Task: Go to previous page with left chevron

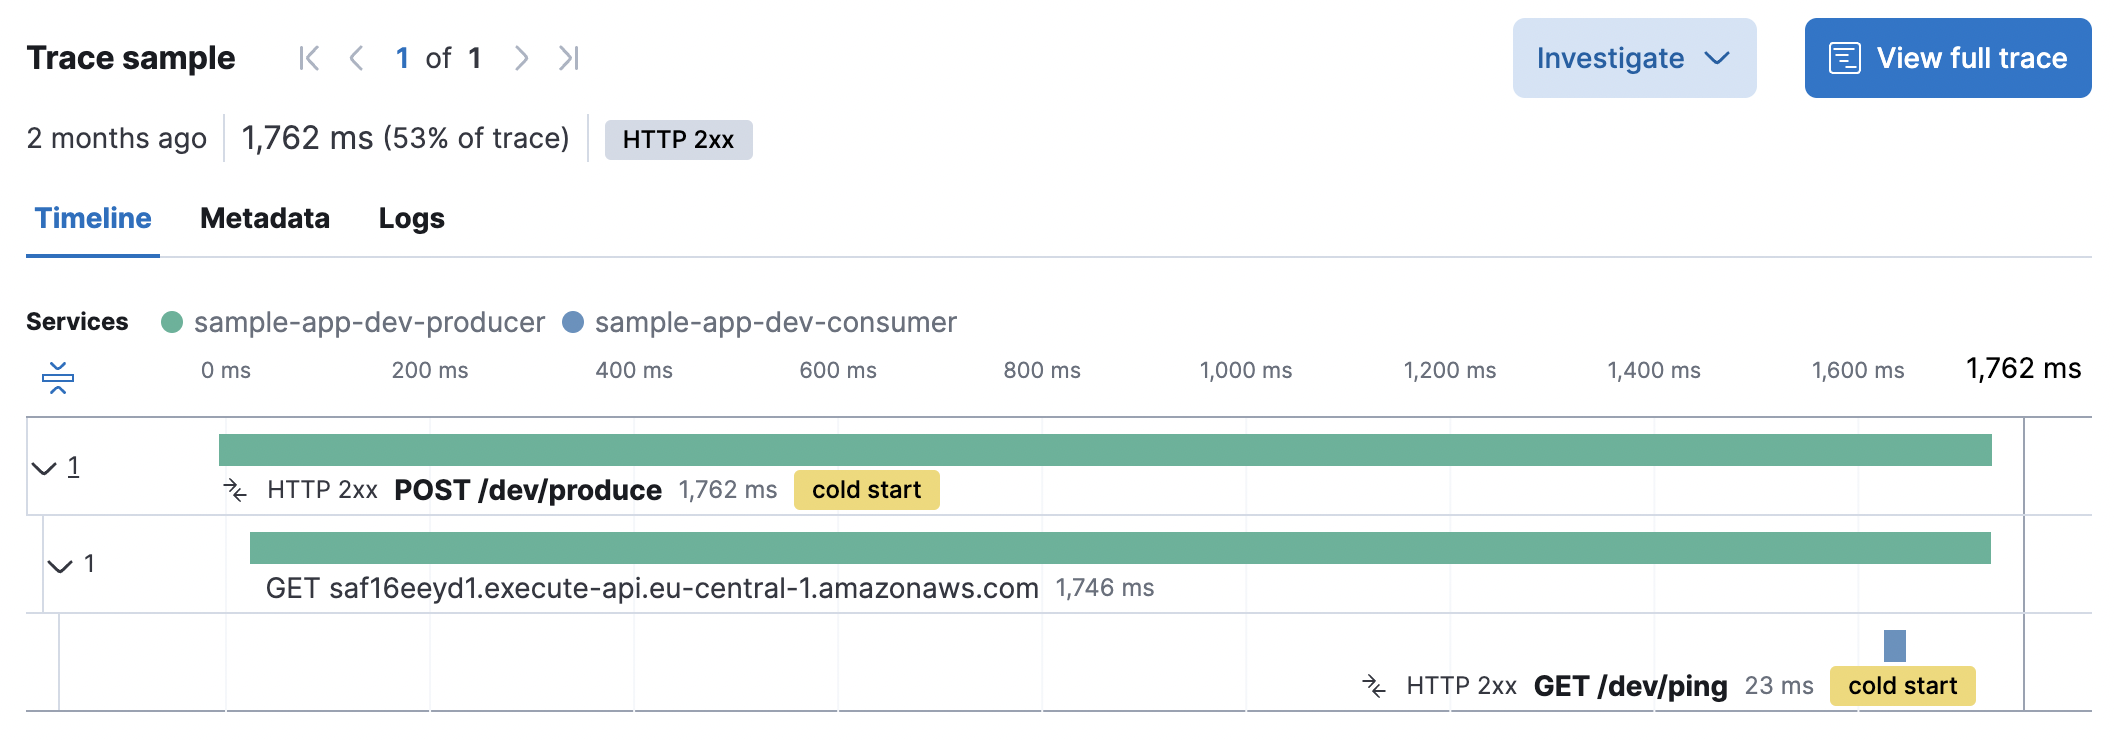Action: point(357,57)
